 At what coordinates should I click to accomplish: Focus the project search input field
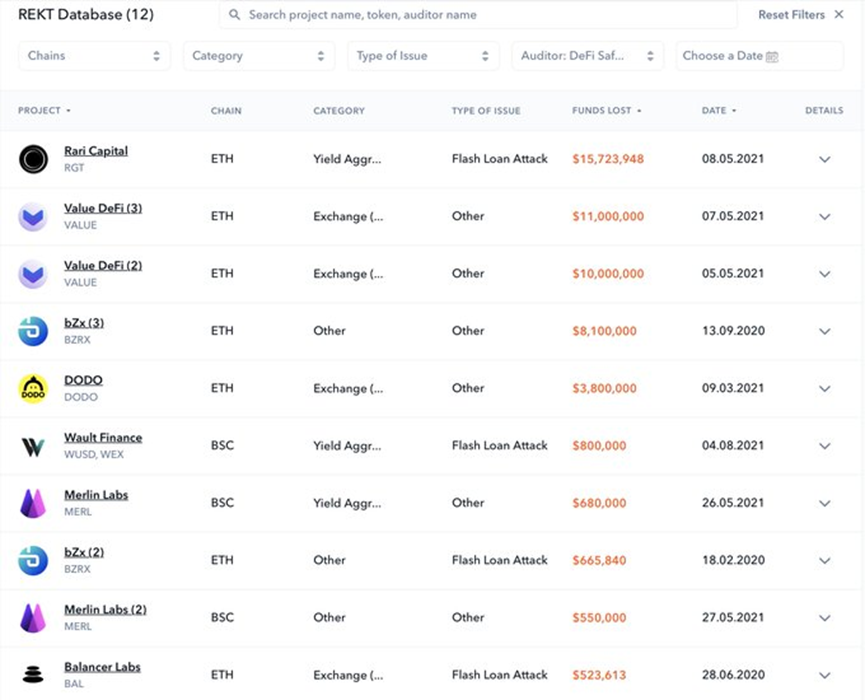click(x=480, y=15)
